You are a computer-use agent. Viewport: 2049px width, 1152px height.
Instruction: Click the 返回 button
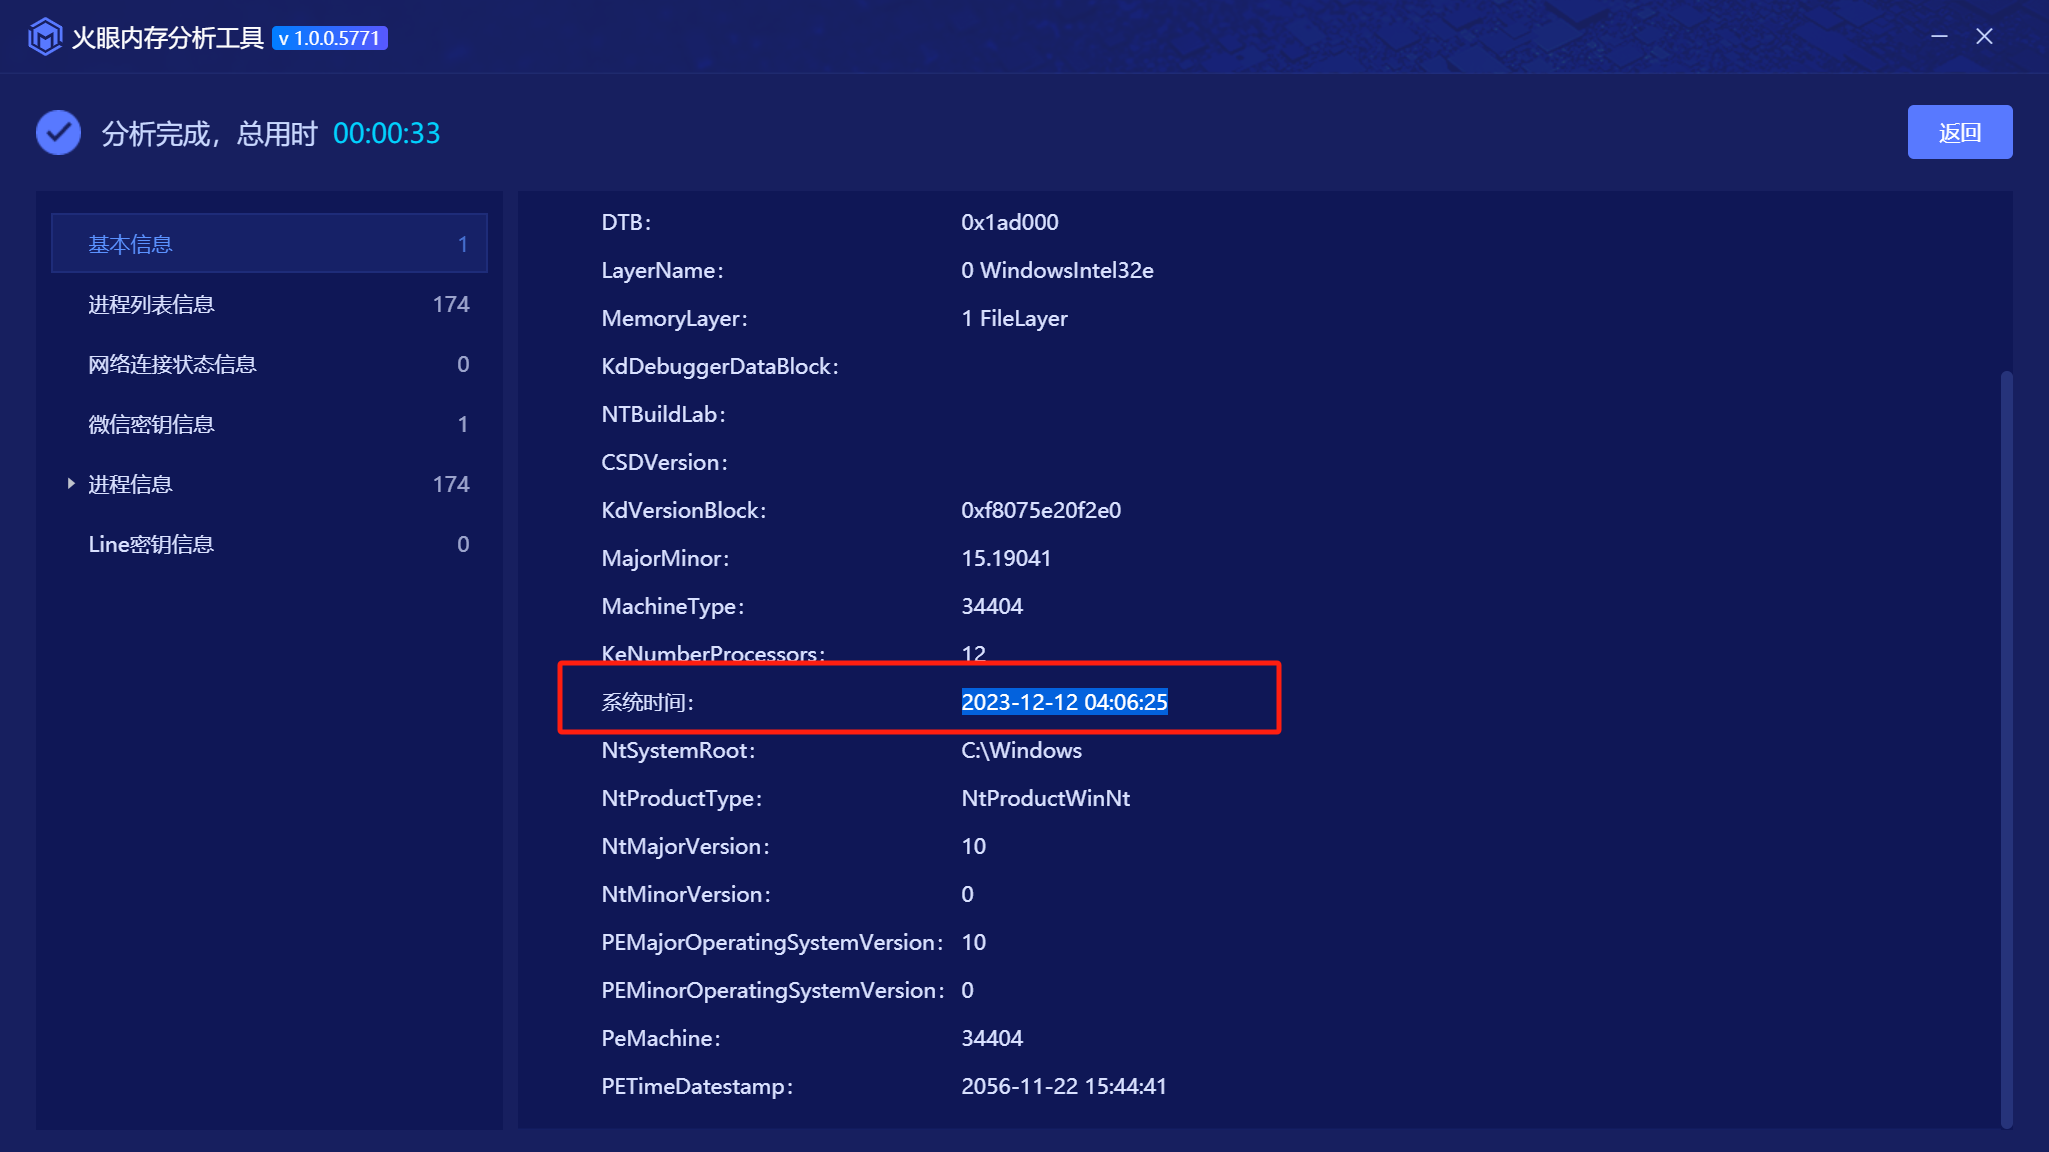1959,132
